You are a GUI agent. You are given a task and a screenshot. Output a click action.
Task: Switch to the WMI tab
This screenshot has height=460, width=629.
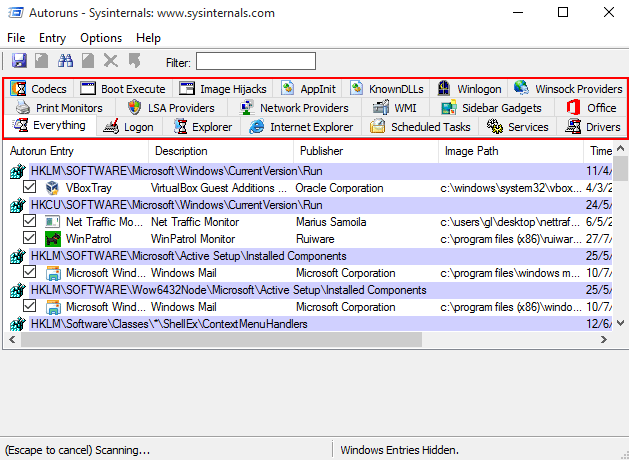coord(396,108)
